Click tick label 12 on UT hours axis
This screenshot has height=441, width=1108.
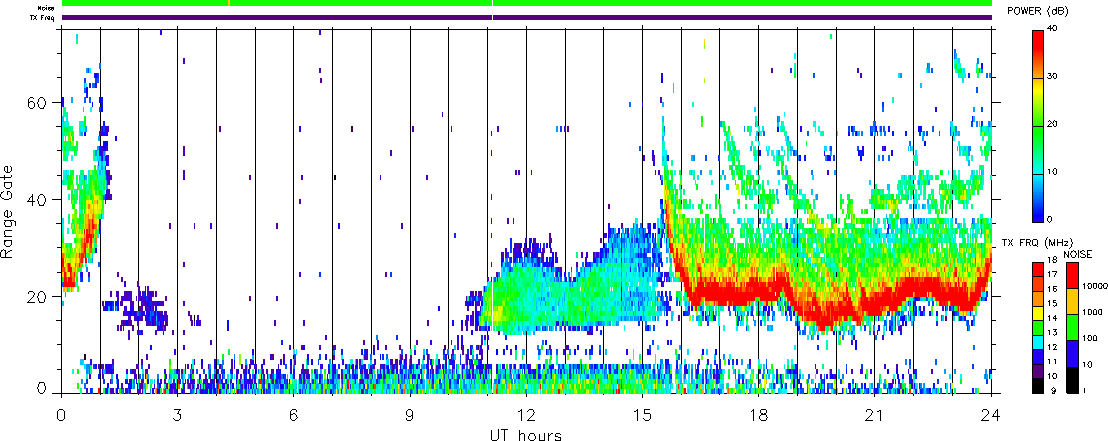(526, 413)
